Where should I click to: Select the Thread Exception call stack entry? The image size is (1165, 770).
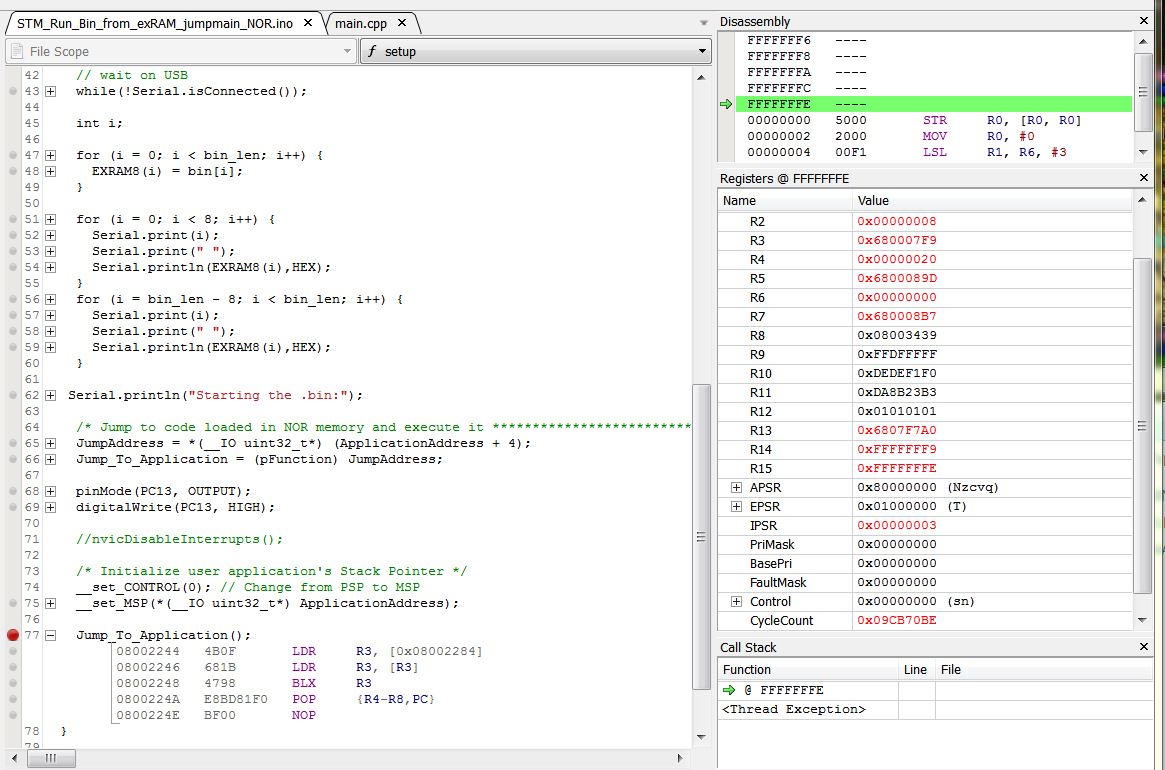[794, 709]
